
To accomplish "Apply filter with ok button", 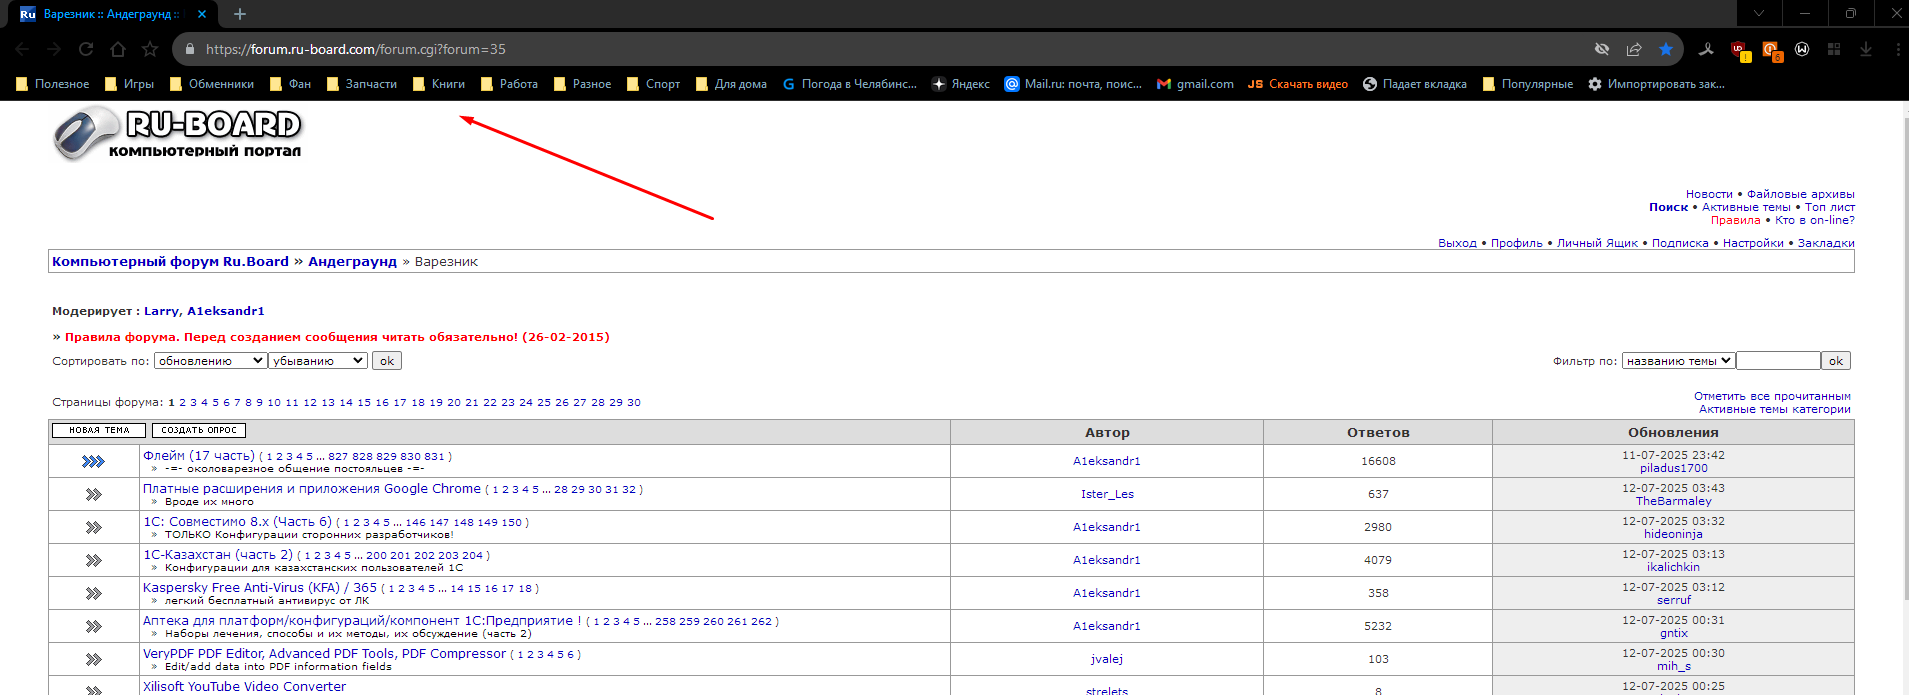I will click(x=1836, y=361).
